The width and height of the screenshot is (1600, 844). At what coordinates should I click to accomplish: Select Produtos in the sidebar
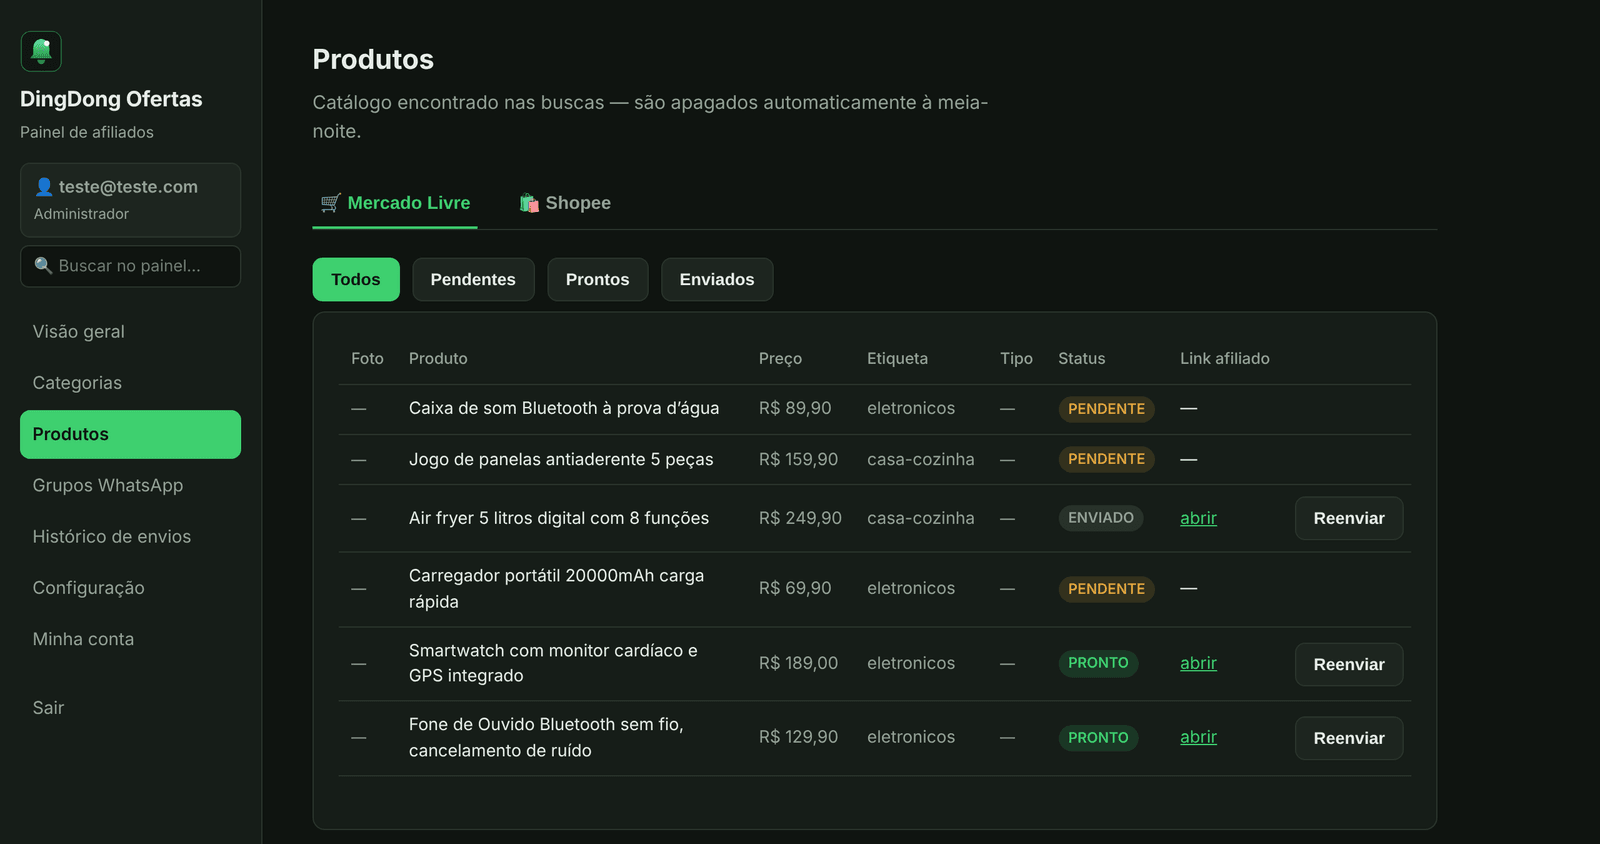(131, 434)
